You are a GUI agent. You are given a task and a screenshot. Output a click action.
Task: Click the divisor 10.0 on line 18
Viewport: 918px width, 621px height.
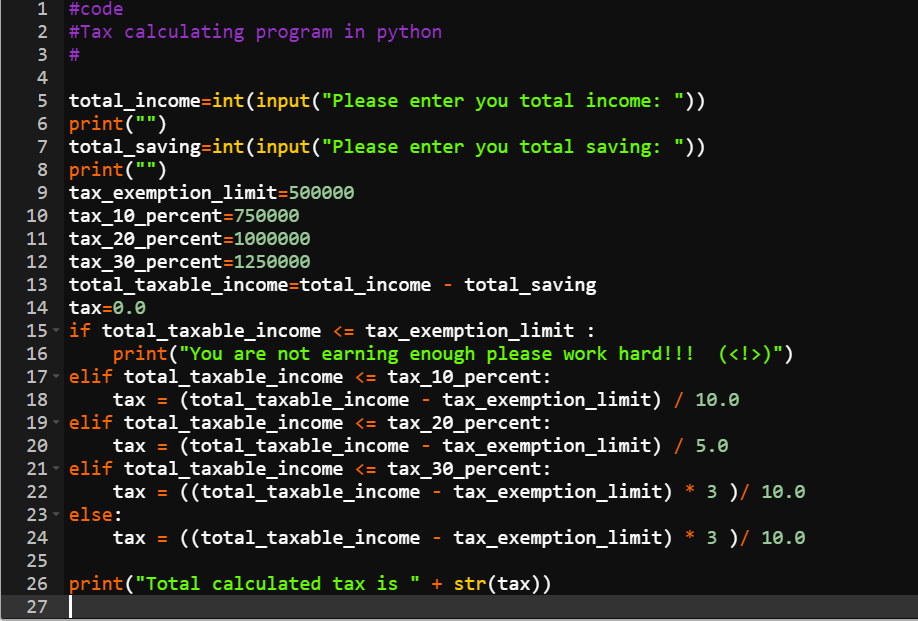click(717, 400)
